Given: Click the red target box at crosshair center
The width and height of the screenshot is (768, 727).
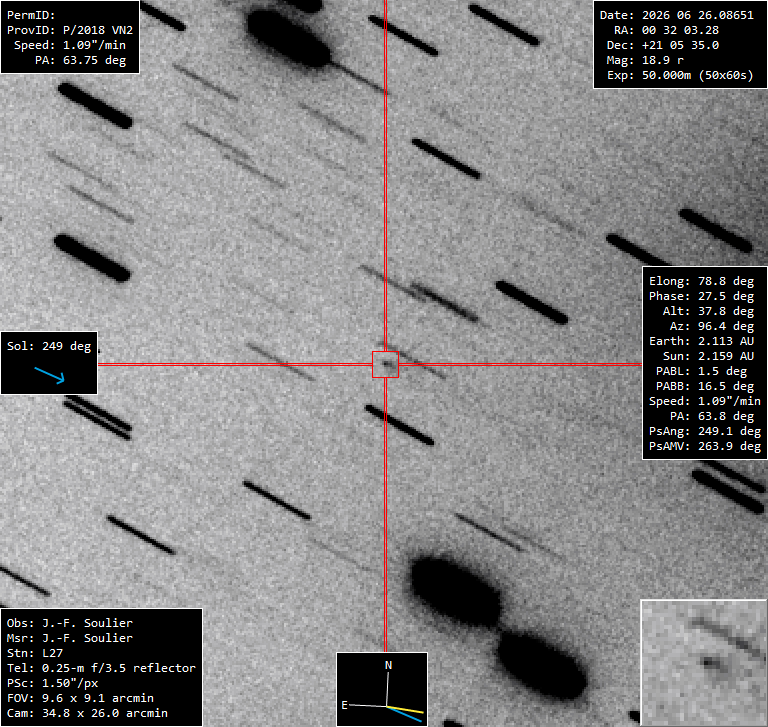Looking at the screenshot, I should (385, 364).
